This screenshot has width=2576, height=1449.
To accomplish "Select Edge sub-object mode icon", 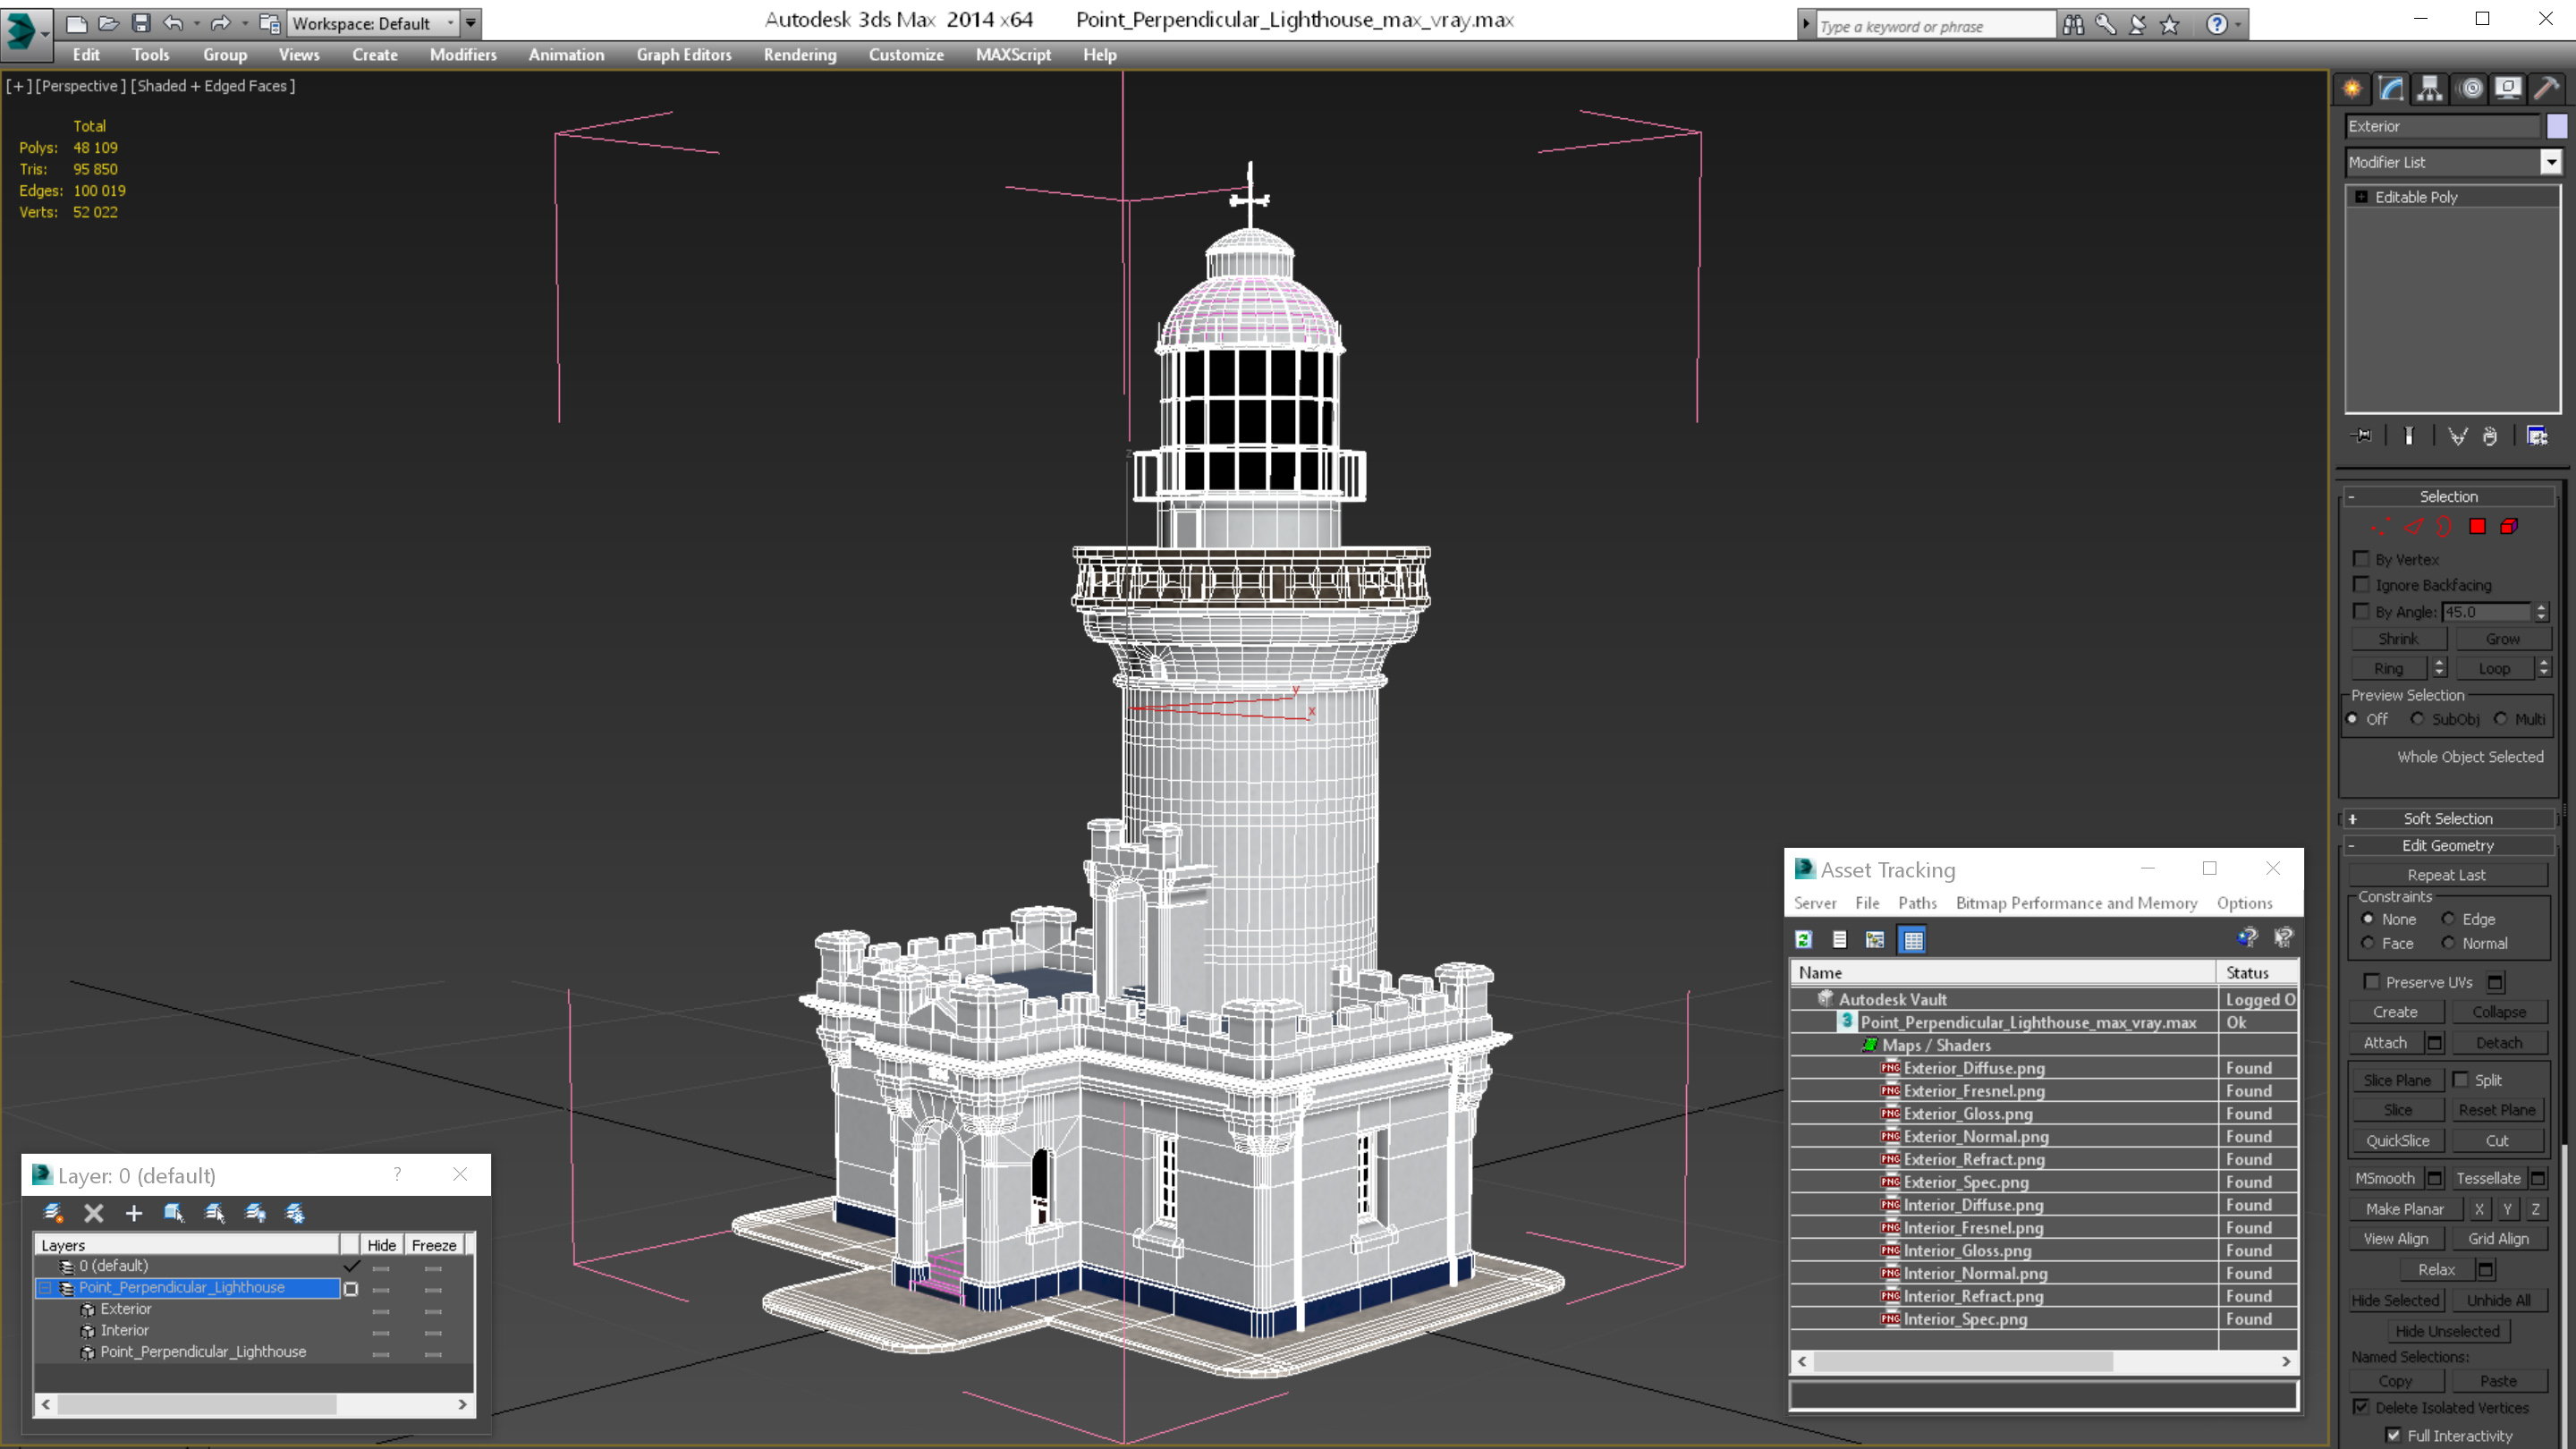I will click(x=2413, y=526).
